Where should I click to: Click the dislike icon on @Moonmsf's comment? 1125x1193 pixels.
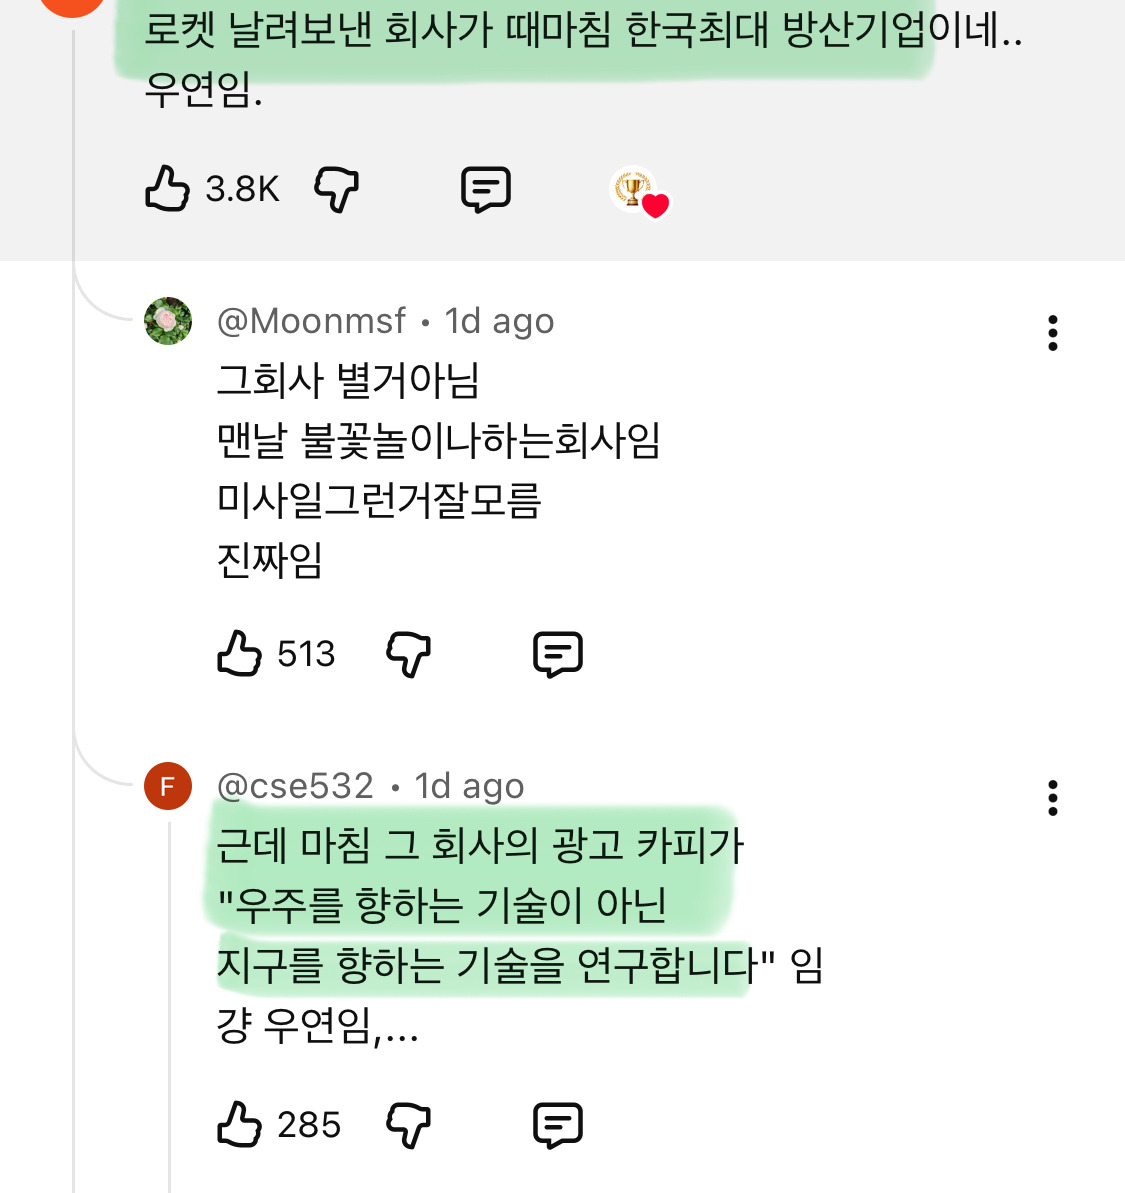click(408, 653)
